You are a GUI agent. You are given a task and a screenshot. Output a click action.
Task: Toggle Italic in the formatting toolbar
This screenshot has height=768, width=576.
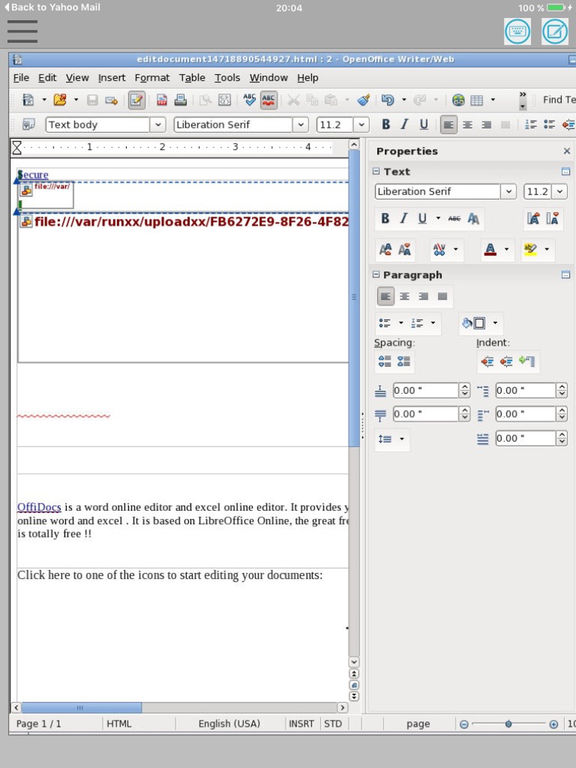pyautogui.click(x=405, y=125)
